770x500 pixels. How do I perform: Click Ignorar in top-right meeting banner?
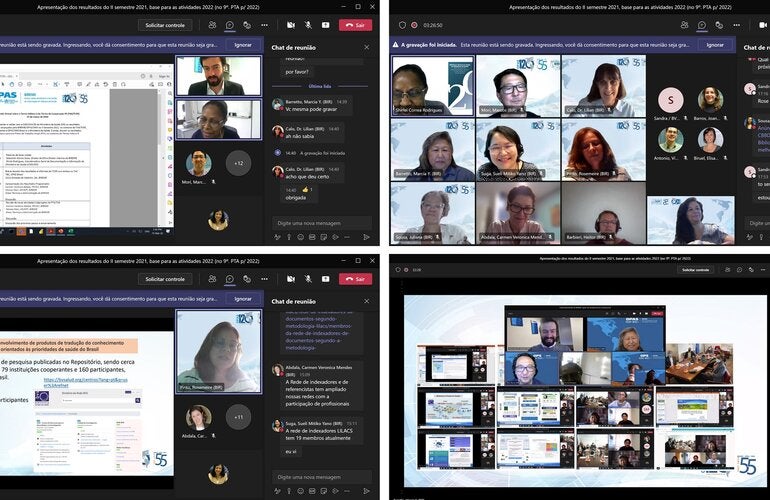(714, 45)
